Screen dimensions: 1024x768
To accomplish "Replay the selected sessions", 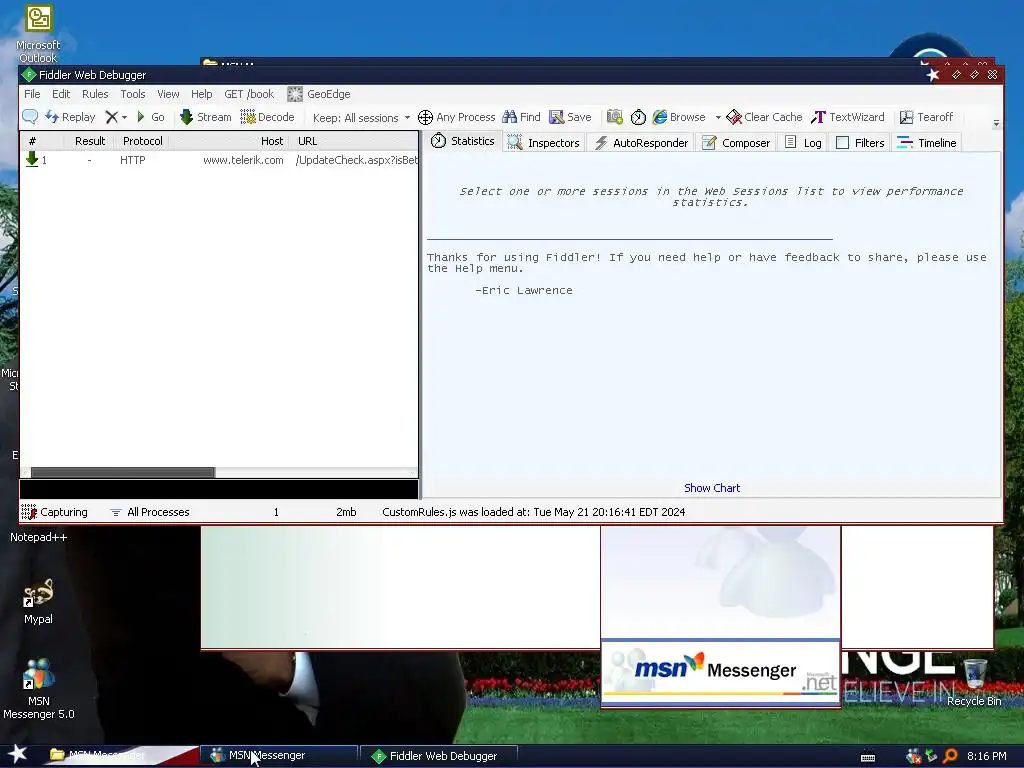I will [x=70, y=117].
